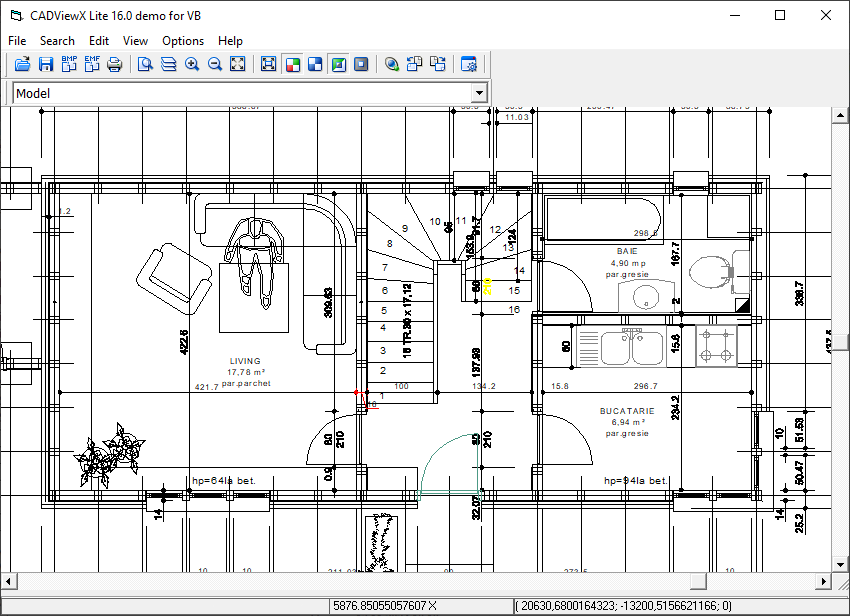Click the Print icon in toolbar

click(x=115, y=64)
